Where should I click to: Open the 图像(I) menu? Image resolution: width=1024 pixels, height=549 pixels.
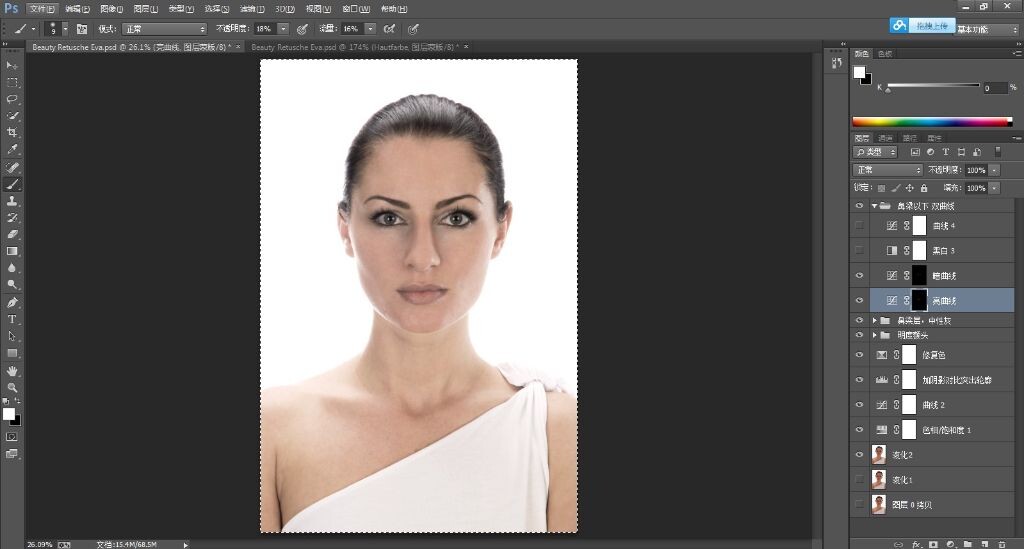pyautogui.click(x=112, y=9)
